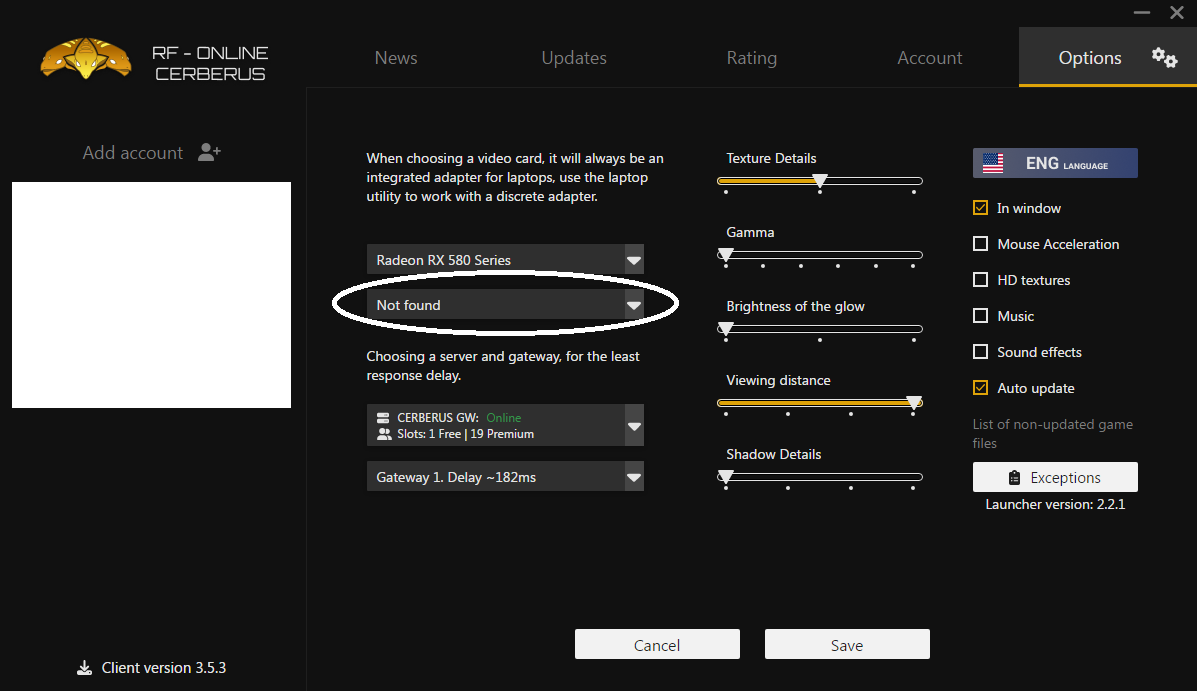Expand the Not found dropdown arrow

point(634,305)
